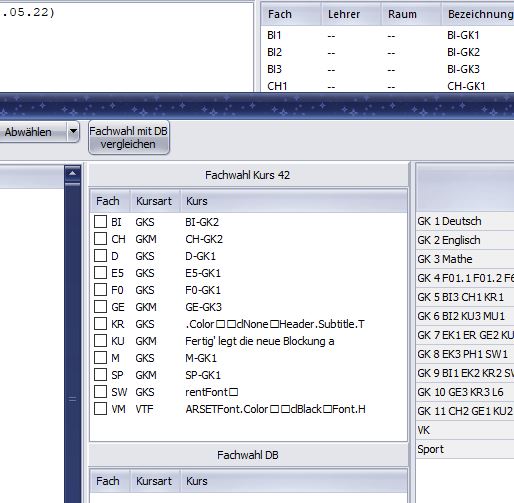Select the GK 4 F01.1 row

[x=465, y=278]
